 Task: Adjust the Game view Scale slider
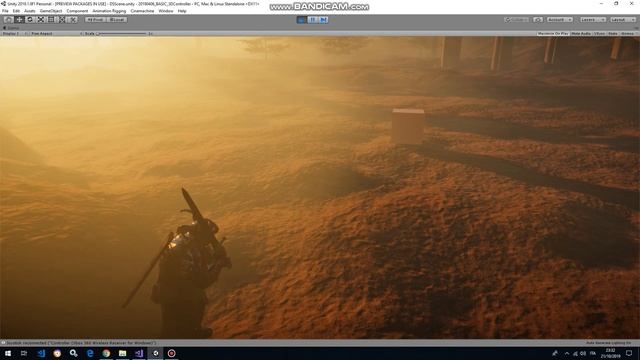tap(122, 33)
